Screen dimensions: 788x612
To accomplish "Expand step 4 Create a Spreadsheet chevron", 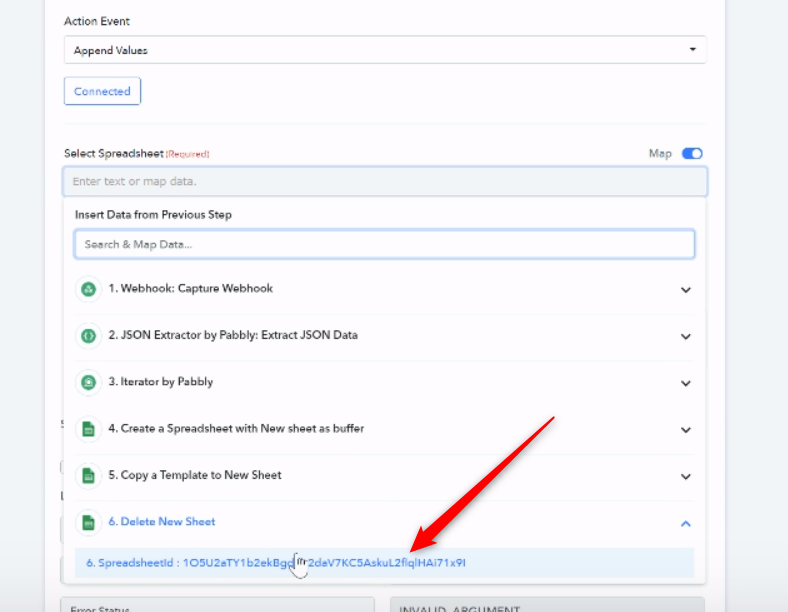I will pos(685,430).
